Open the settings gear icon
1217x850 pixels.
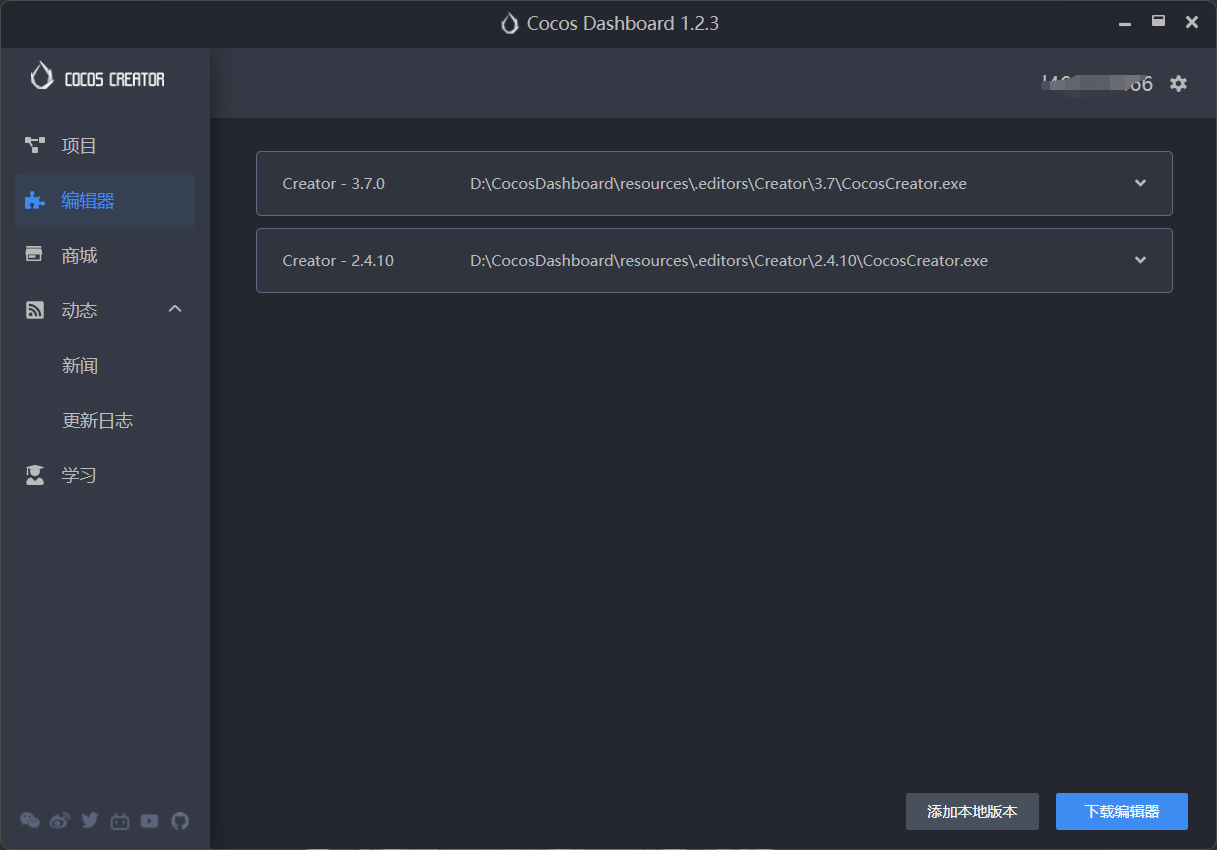(1178, 84)
